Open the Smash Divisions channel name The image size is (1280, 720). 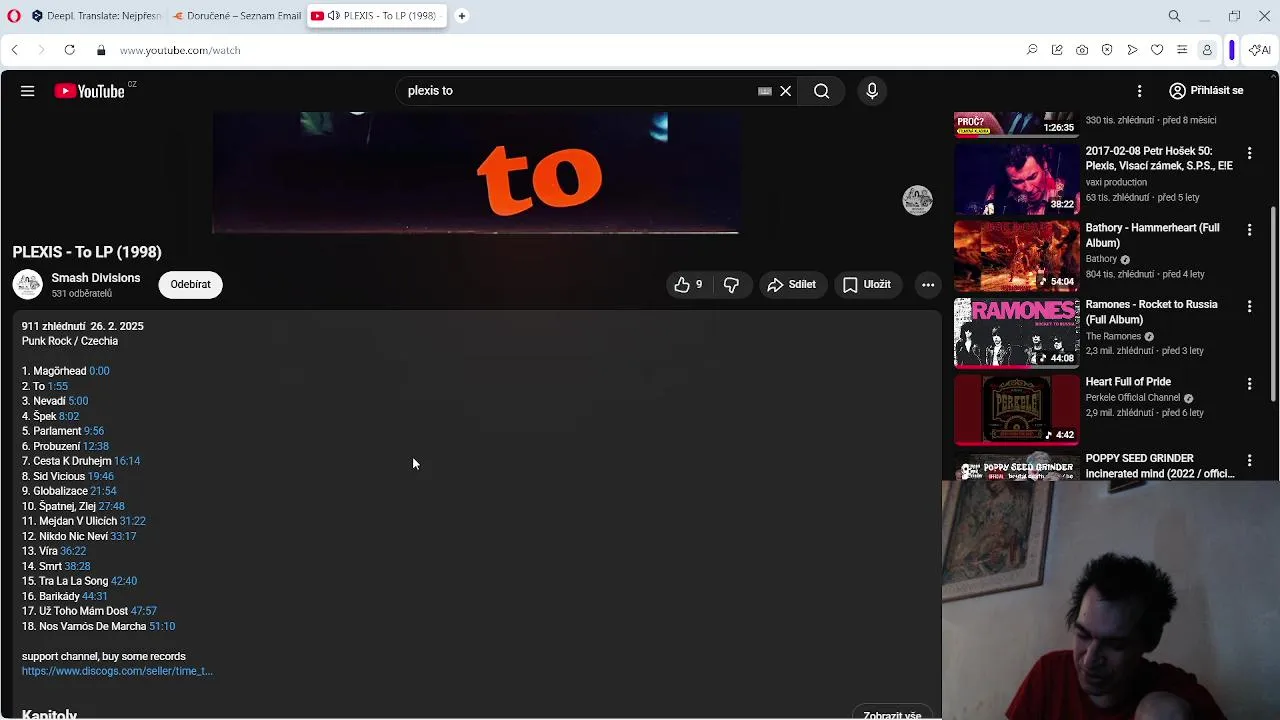[x=96, y=278]
